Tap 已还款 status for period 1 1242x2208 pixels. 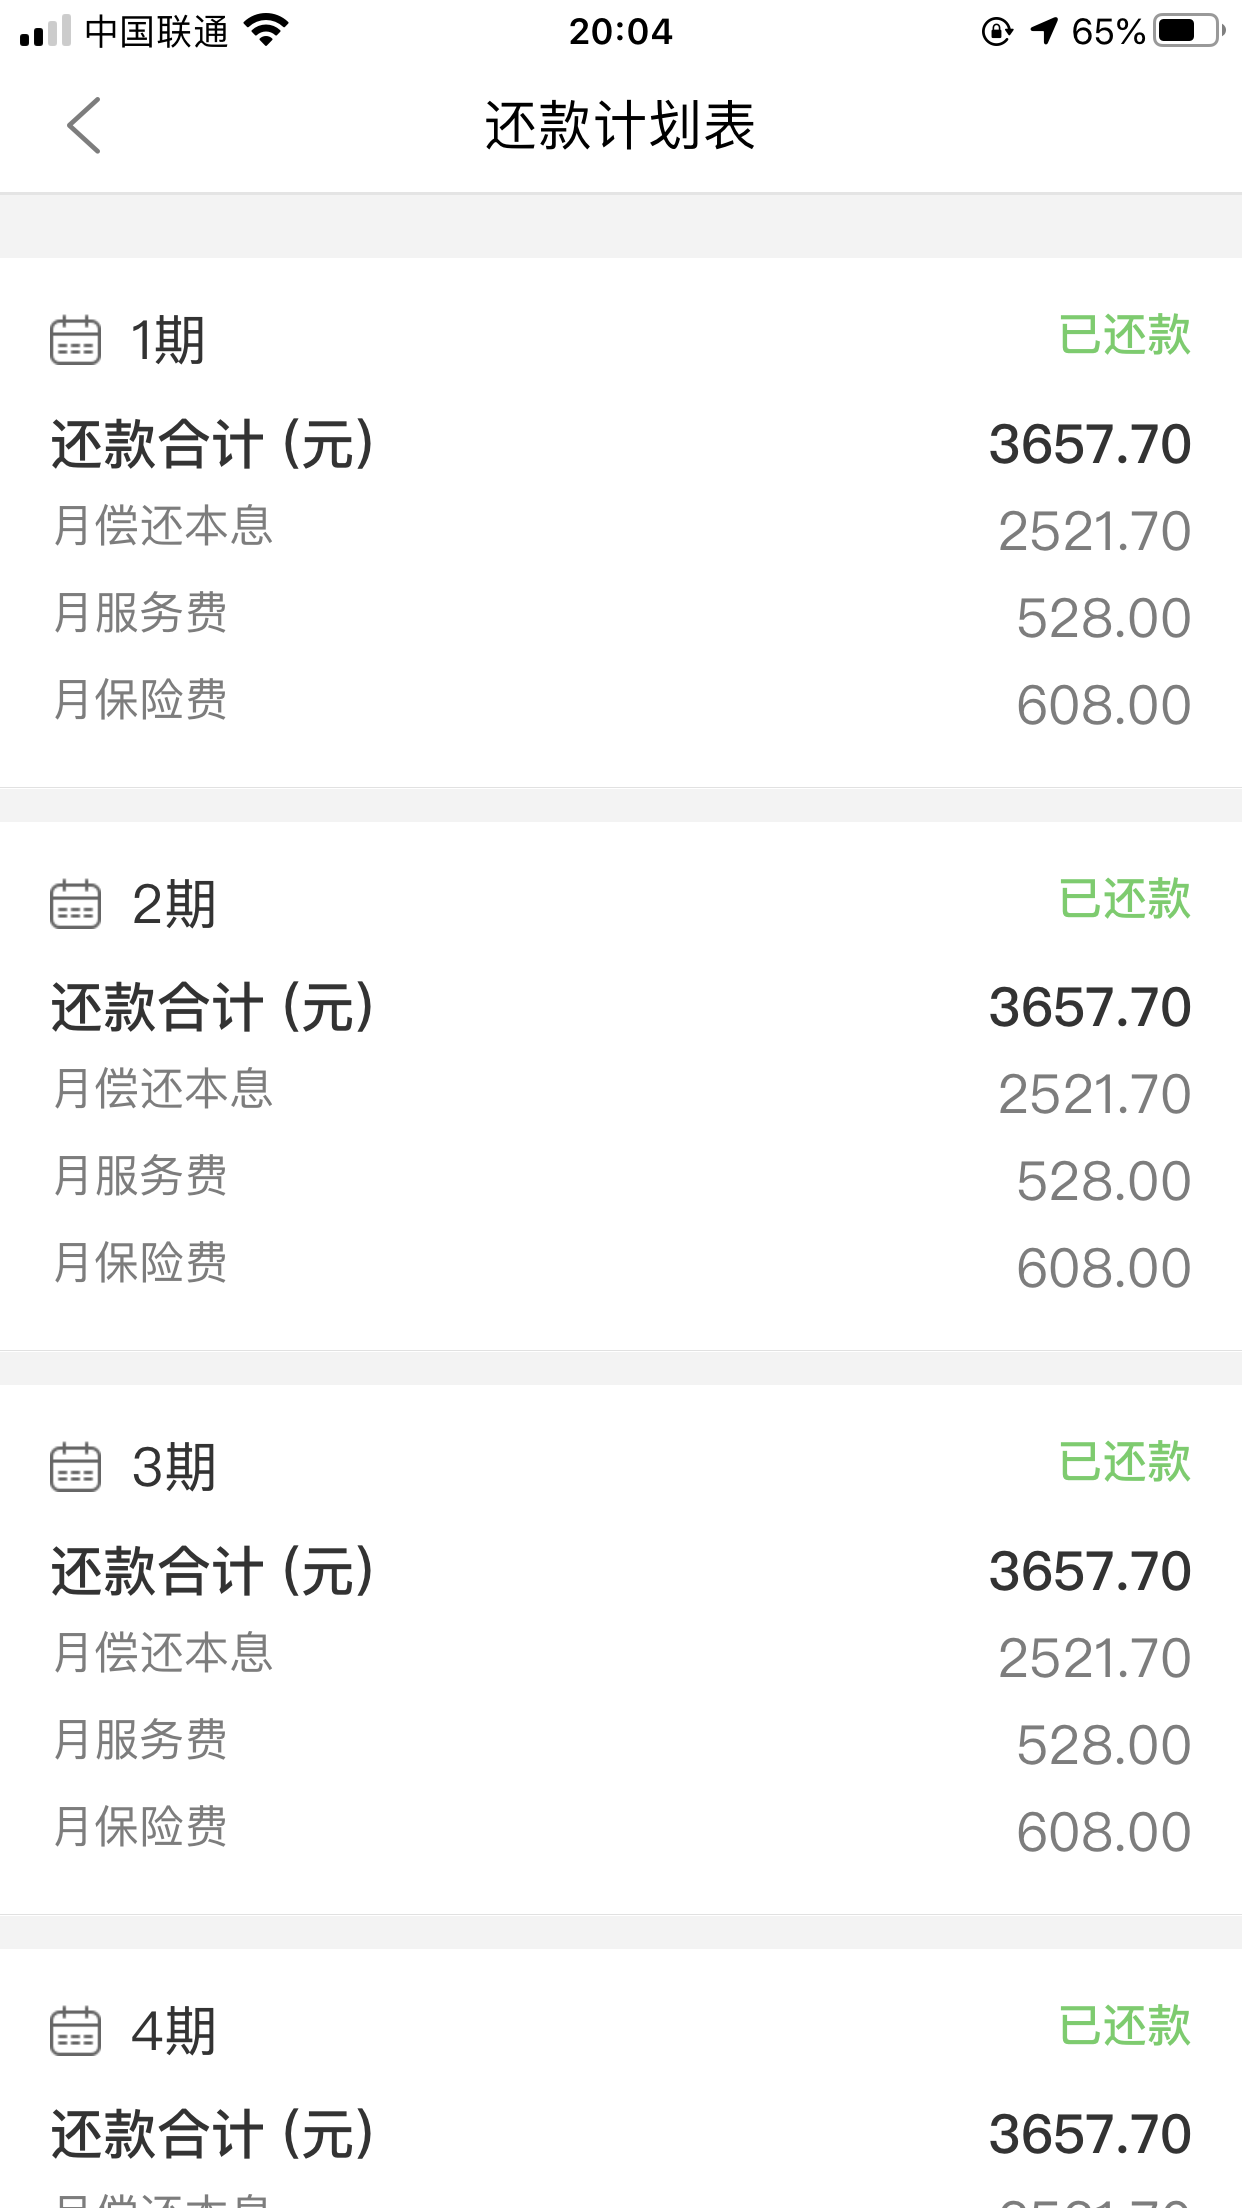click(x=1124, y=335)
